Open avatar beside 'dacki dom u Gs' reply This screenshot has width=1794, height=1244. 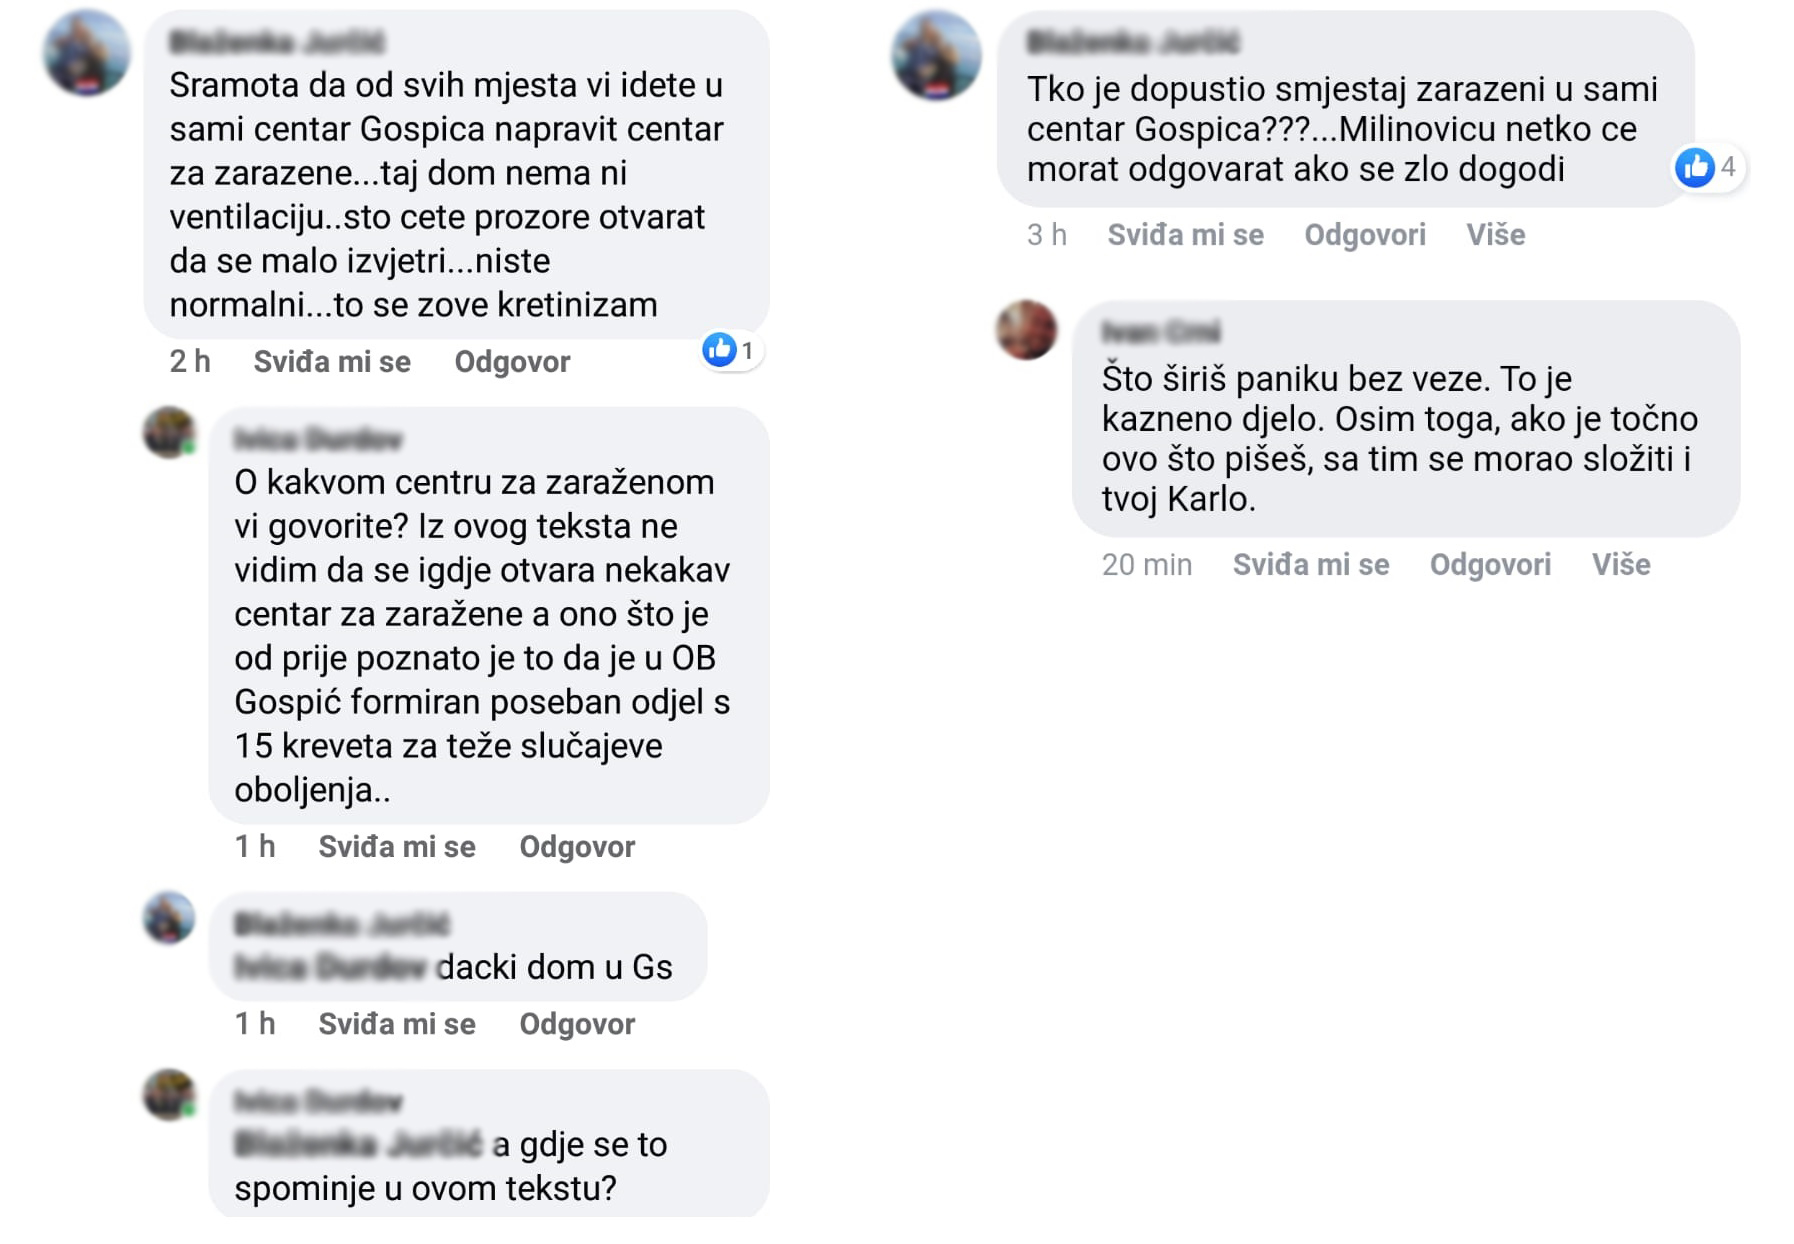point(169,918)
